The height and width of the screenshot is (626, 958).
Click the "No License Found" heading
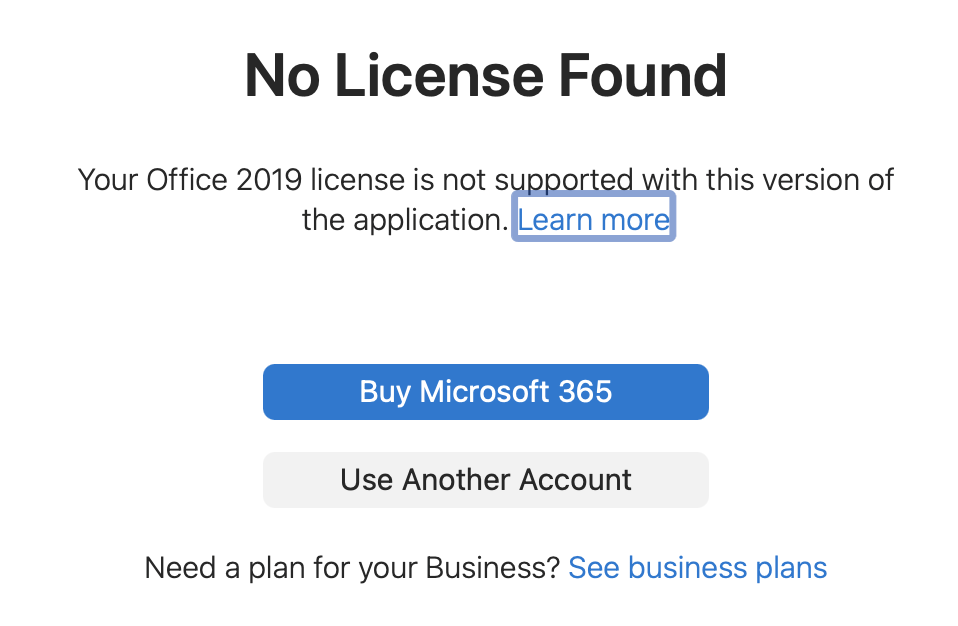(x=485, y=77)
